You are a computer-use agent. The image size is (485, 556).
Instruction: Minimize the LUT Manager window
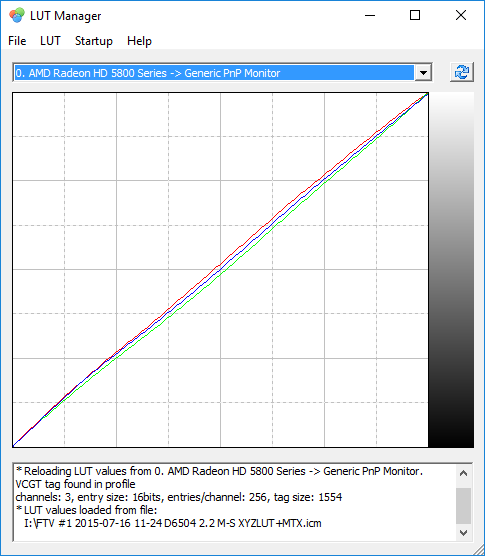tap(370, 15)
